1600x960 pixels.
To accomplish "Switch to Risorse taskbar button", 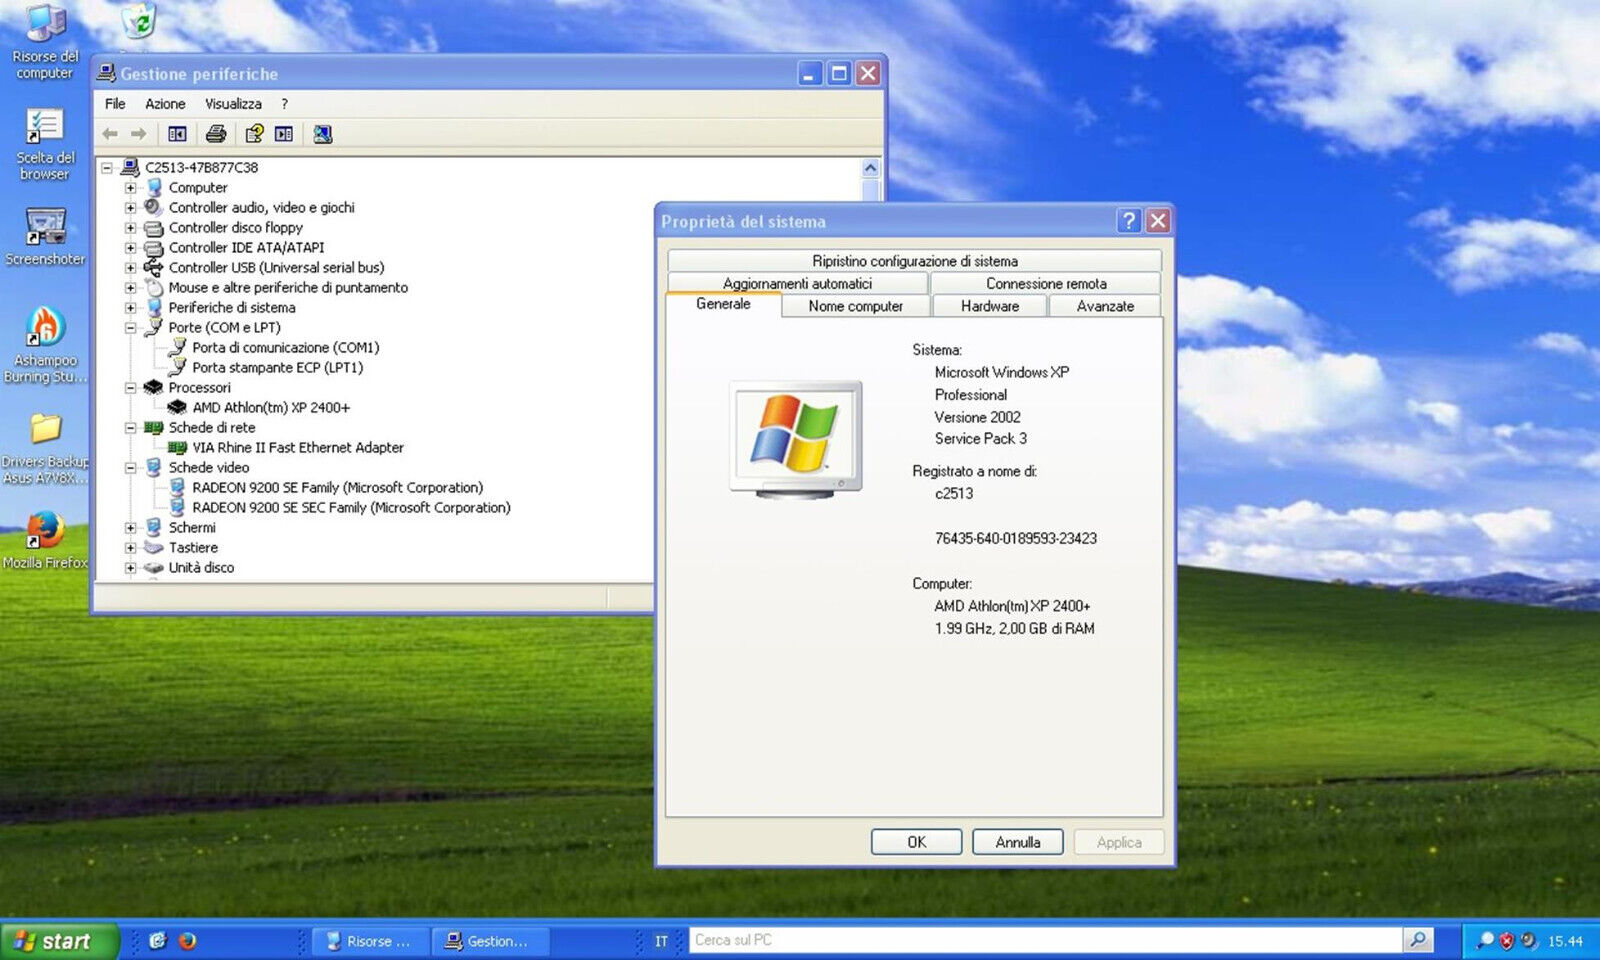I will 370,941.
